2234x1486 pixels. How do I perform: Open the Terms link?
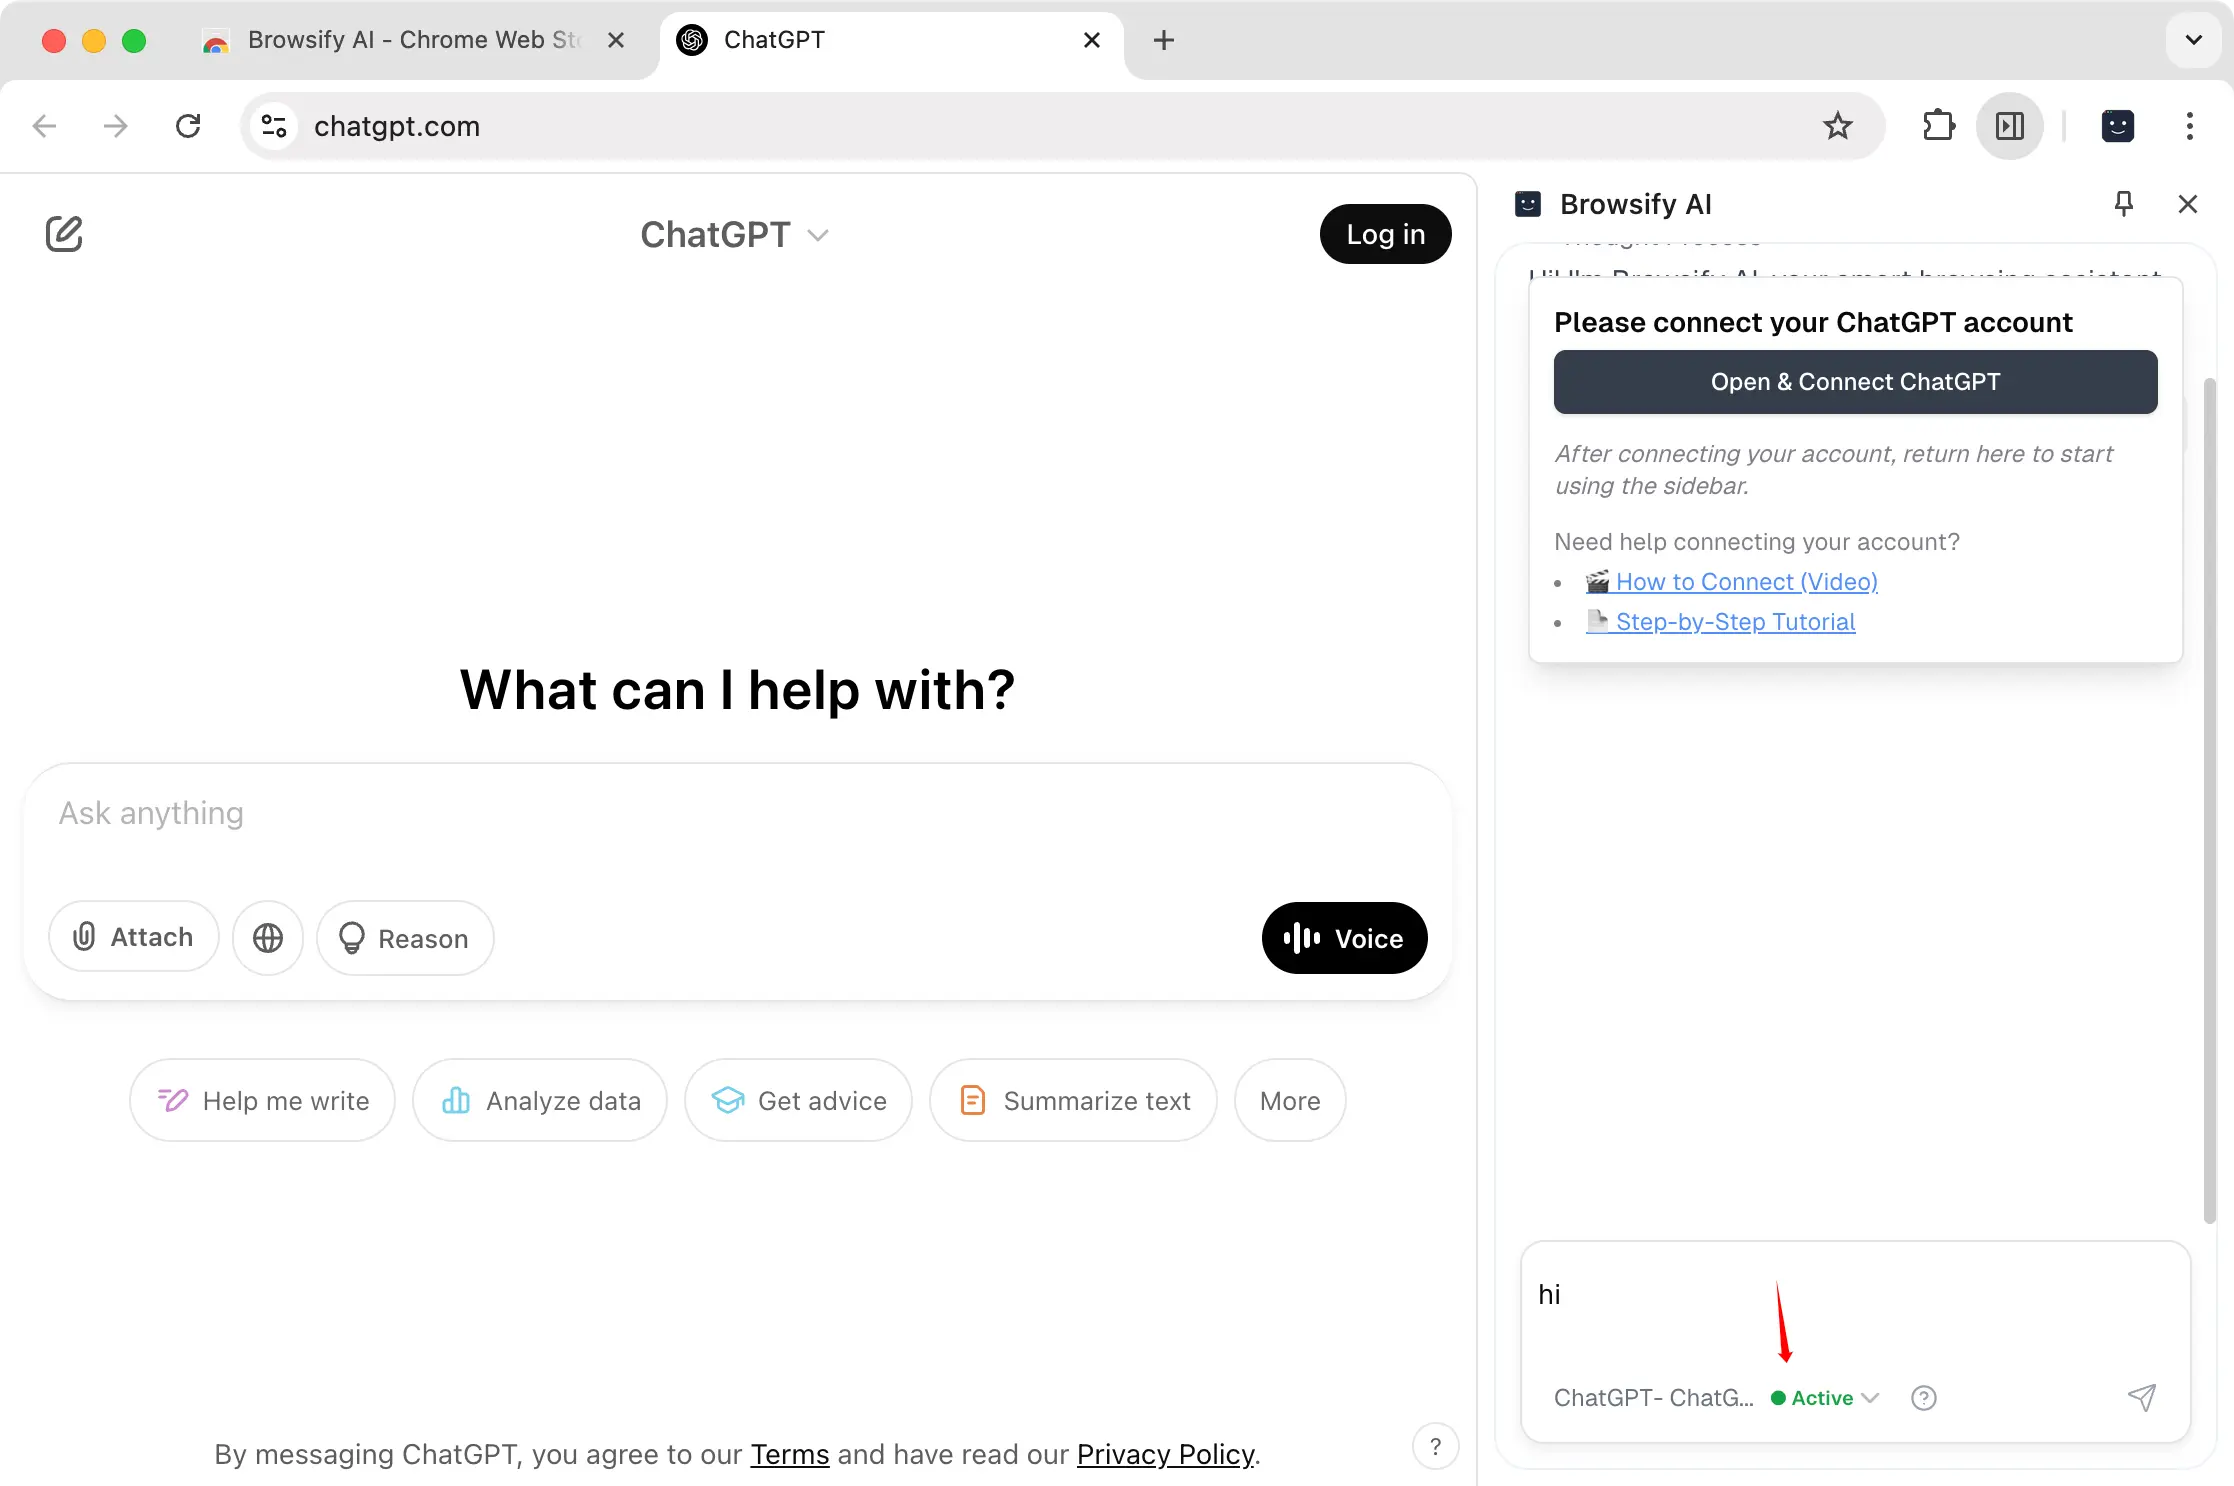790,1454
